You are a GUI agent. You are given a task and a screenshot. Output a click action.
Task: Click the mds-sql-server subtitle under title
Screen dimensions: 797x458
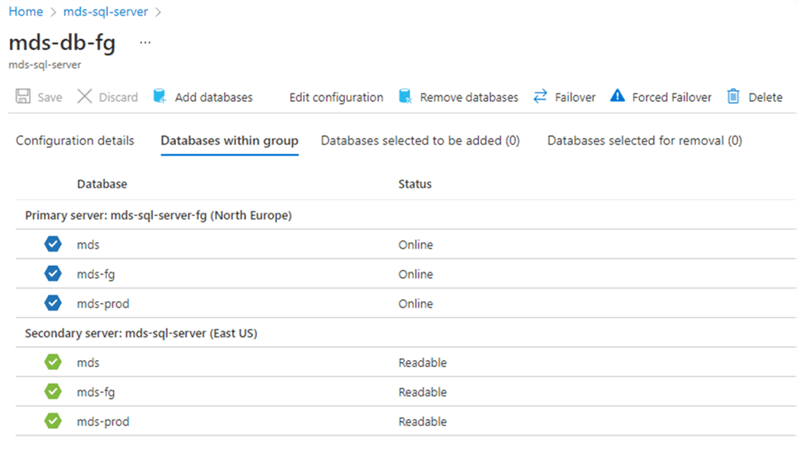[45, 65]
